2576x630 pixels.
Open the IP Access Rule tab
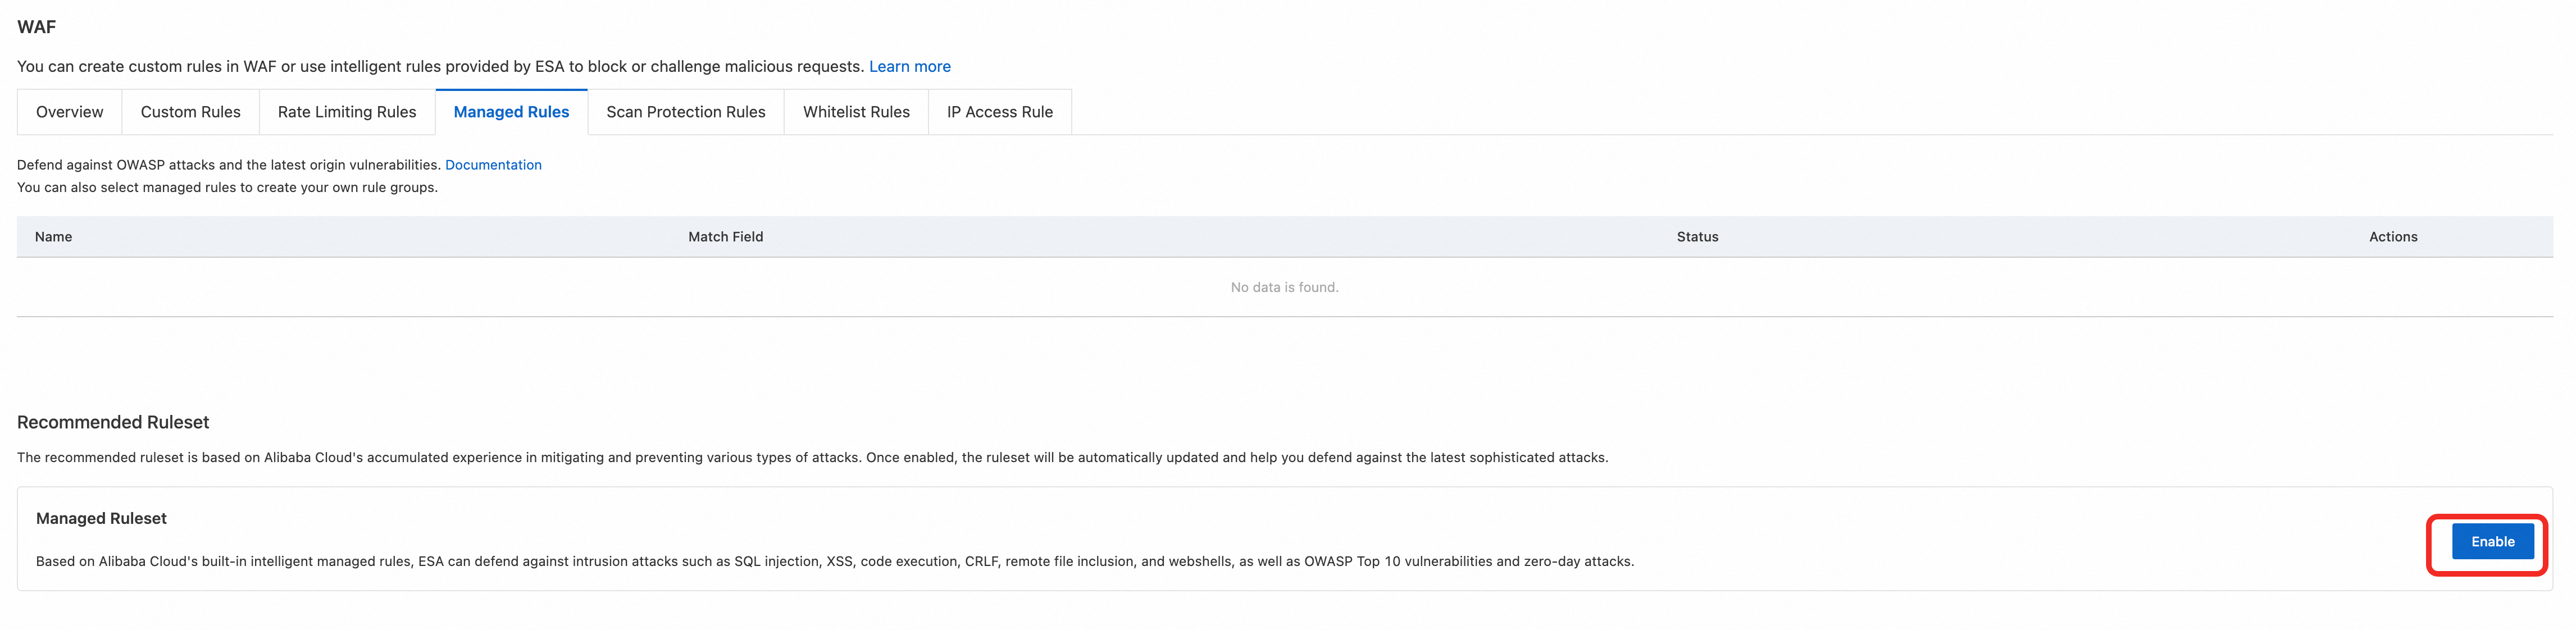(999, 112)
